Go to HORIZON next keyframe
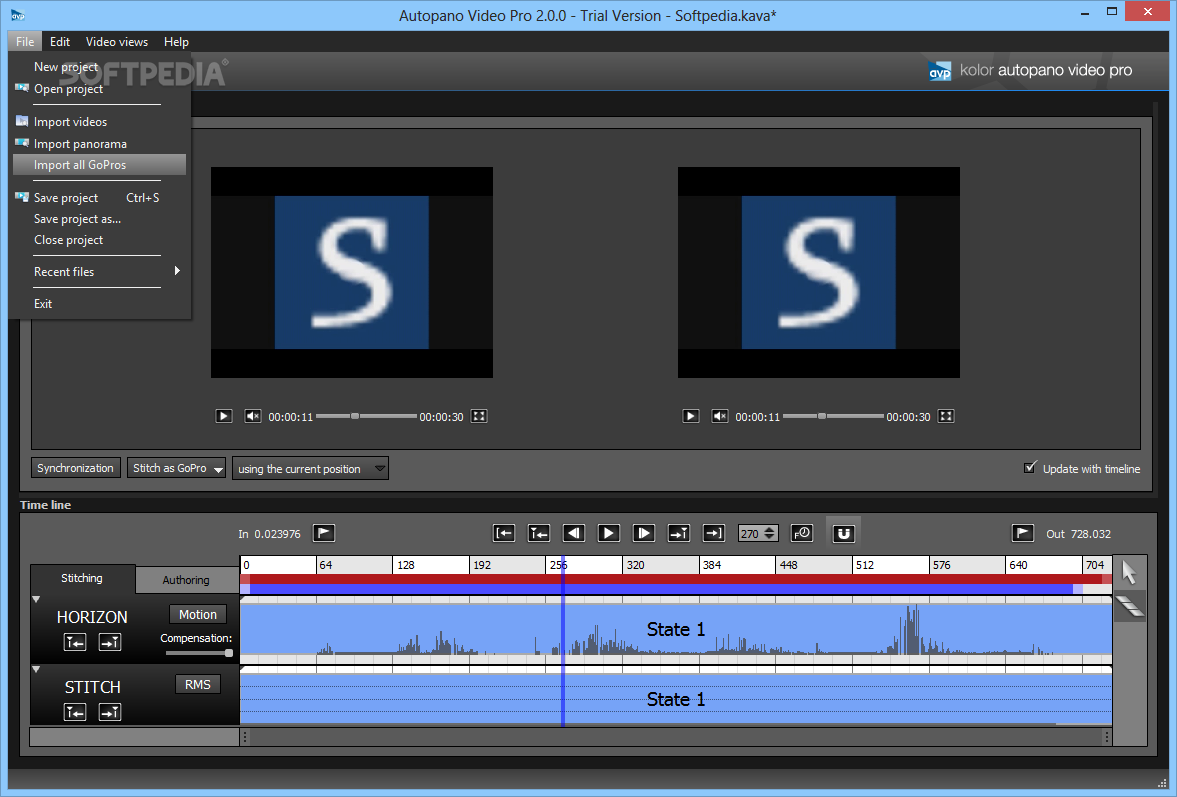This screenshot has height=797, width=1177. pyautogui.click(x=110, y=642)
